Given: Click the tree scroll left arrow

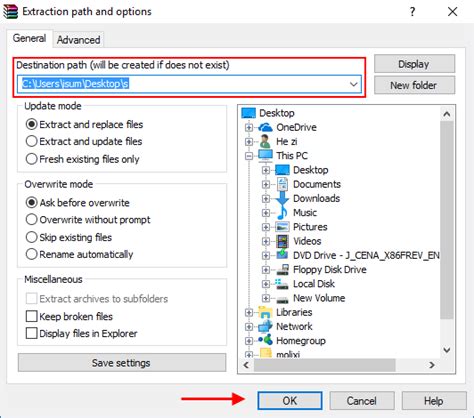Looking at the screenshot, I should [246, 365].
